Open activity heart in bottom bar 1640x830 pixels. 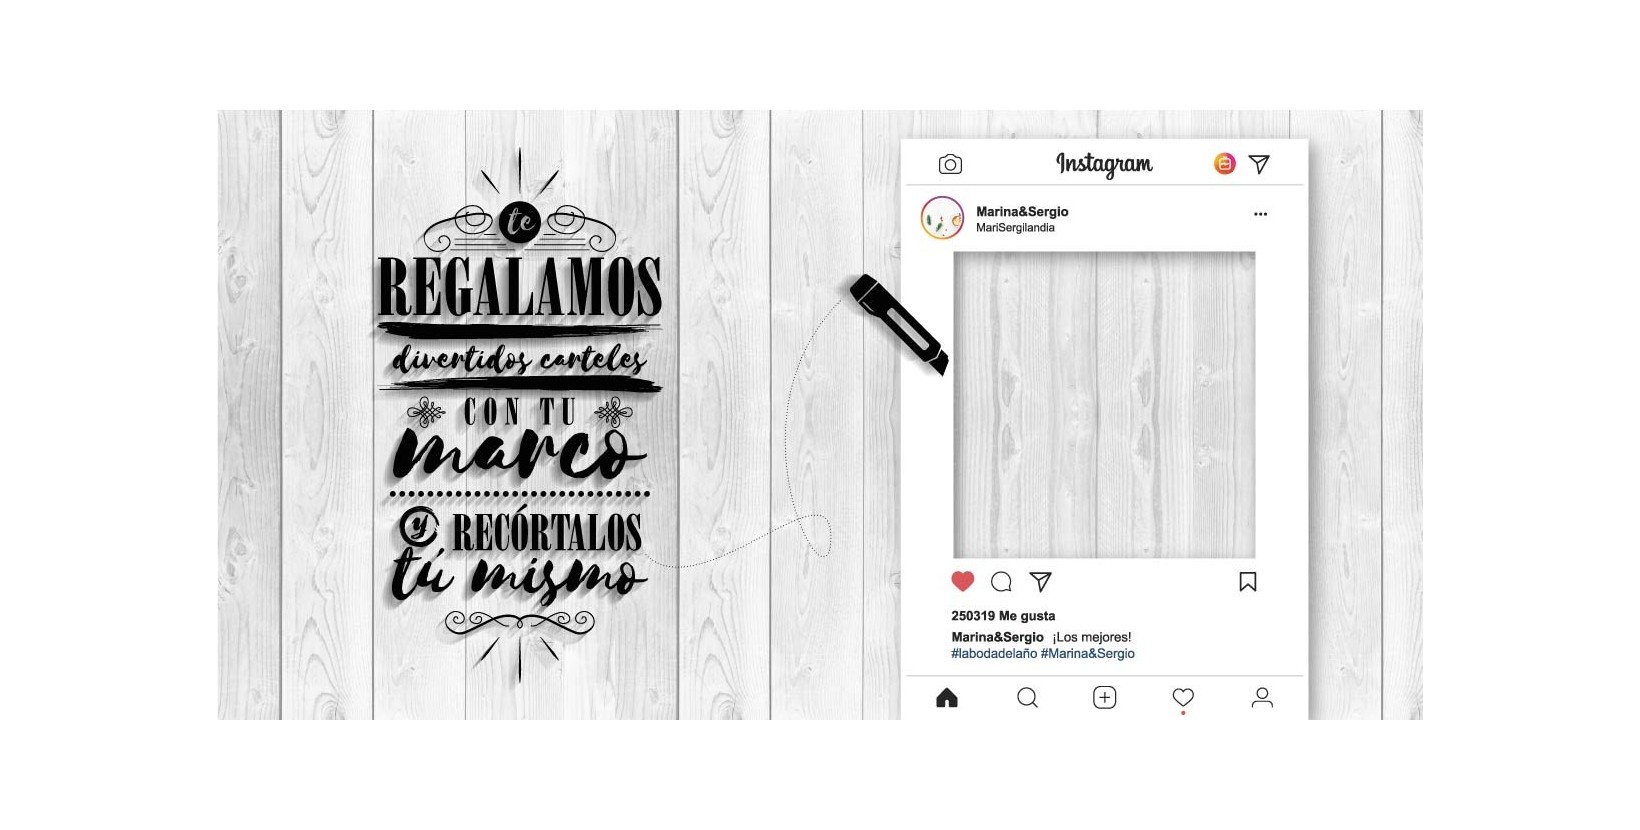click(1183, 698)
